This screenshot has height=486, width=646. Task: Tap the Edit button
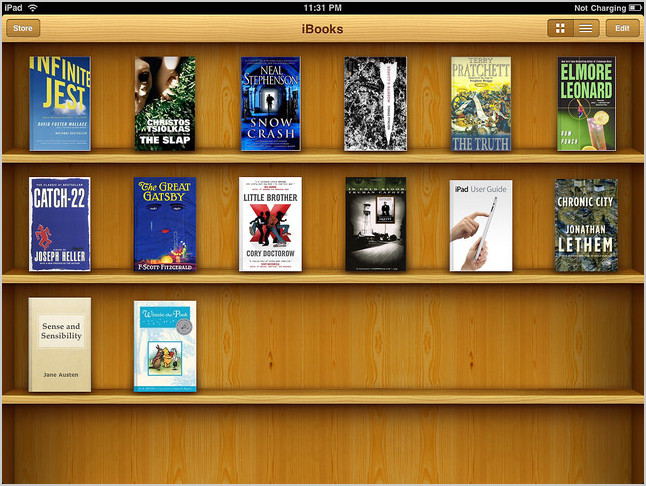(622, 28)
